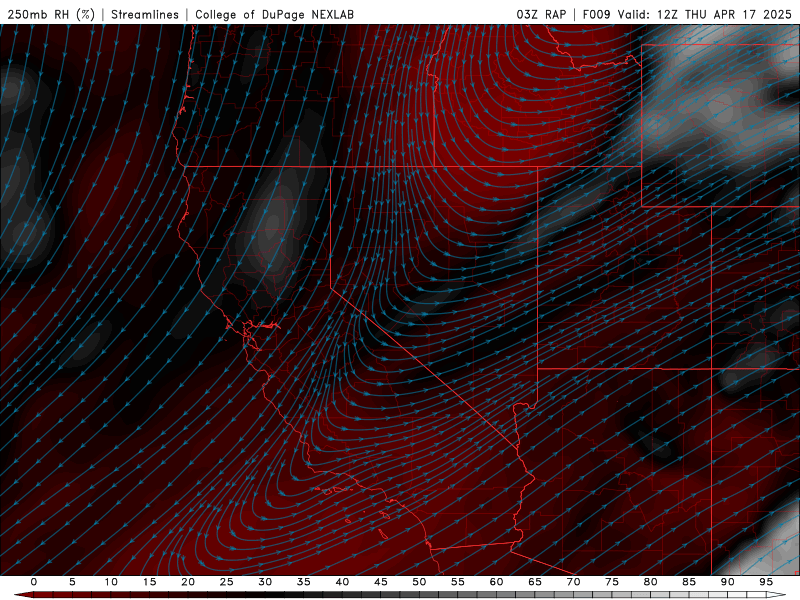Click the "15" colorbar tick label
The height and width of the screenshot is (600, 800).
tap(149, 582)
